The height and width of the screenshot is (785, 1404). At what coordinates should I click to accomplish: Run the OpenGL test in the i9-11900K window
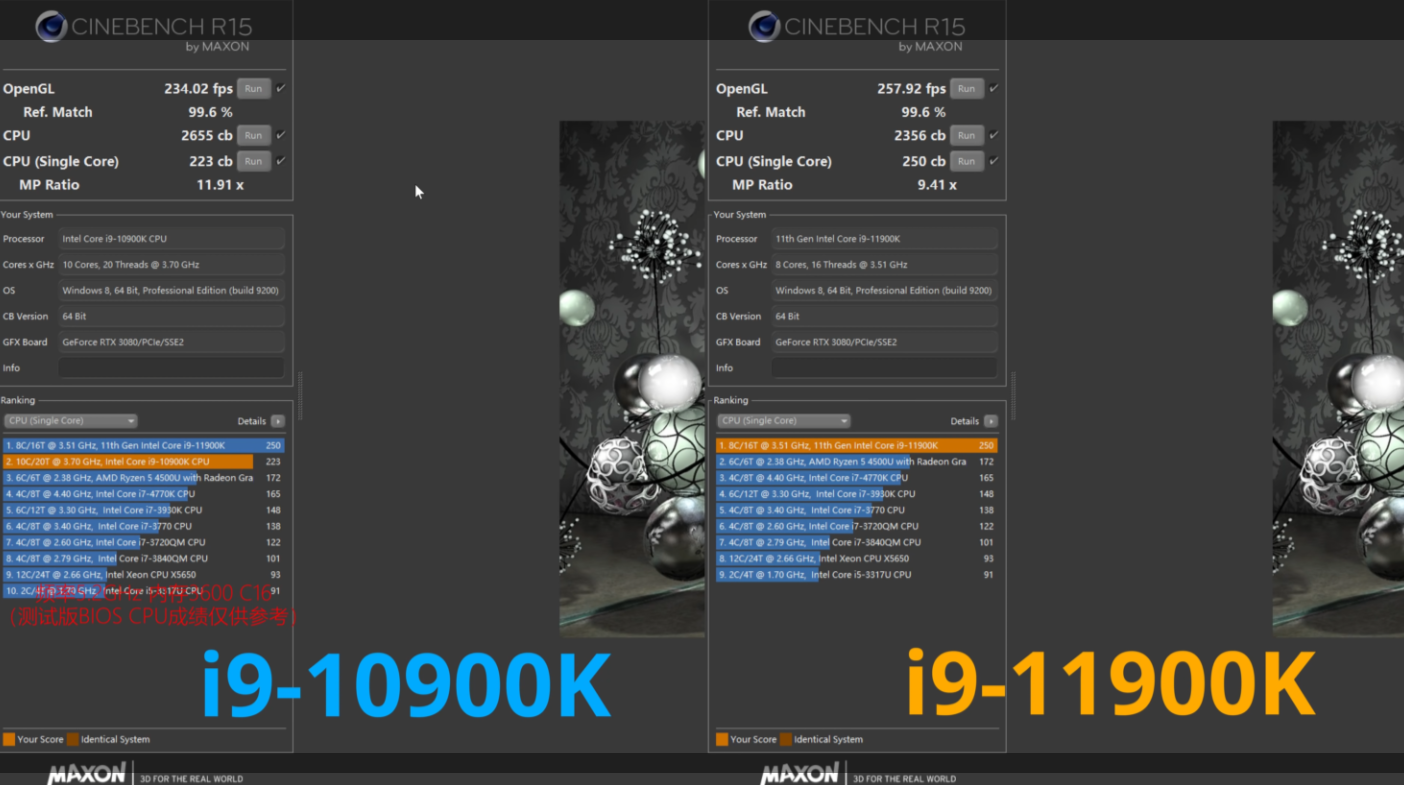967,89
